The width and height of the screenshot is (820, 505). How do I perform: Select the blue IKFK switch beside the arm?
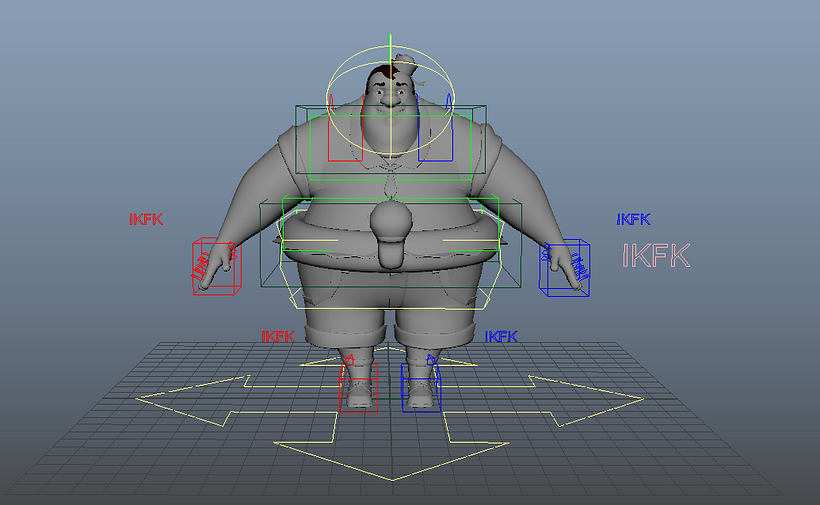coord(633,219)
